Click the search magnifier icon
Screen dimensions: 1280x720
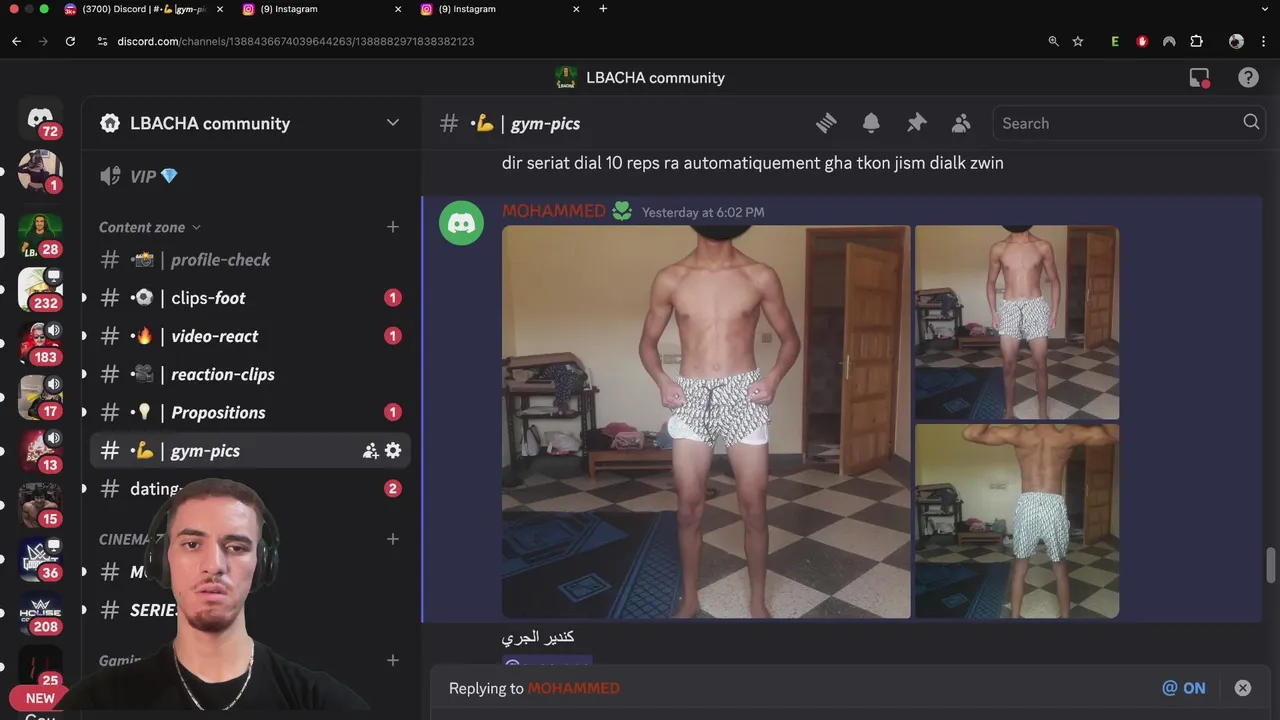point(1251,122)
